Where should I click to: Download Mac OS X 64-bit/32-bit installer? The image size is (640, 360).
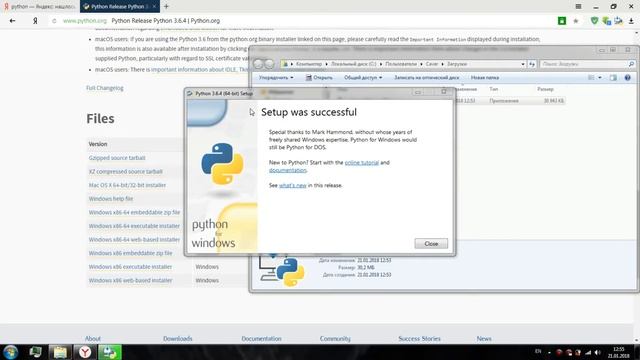(x=127, y=185)
